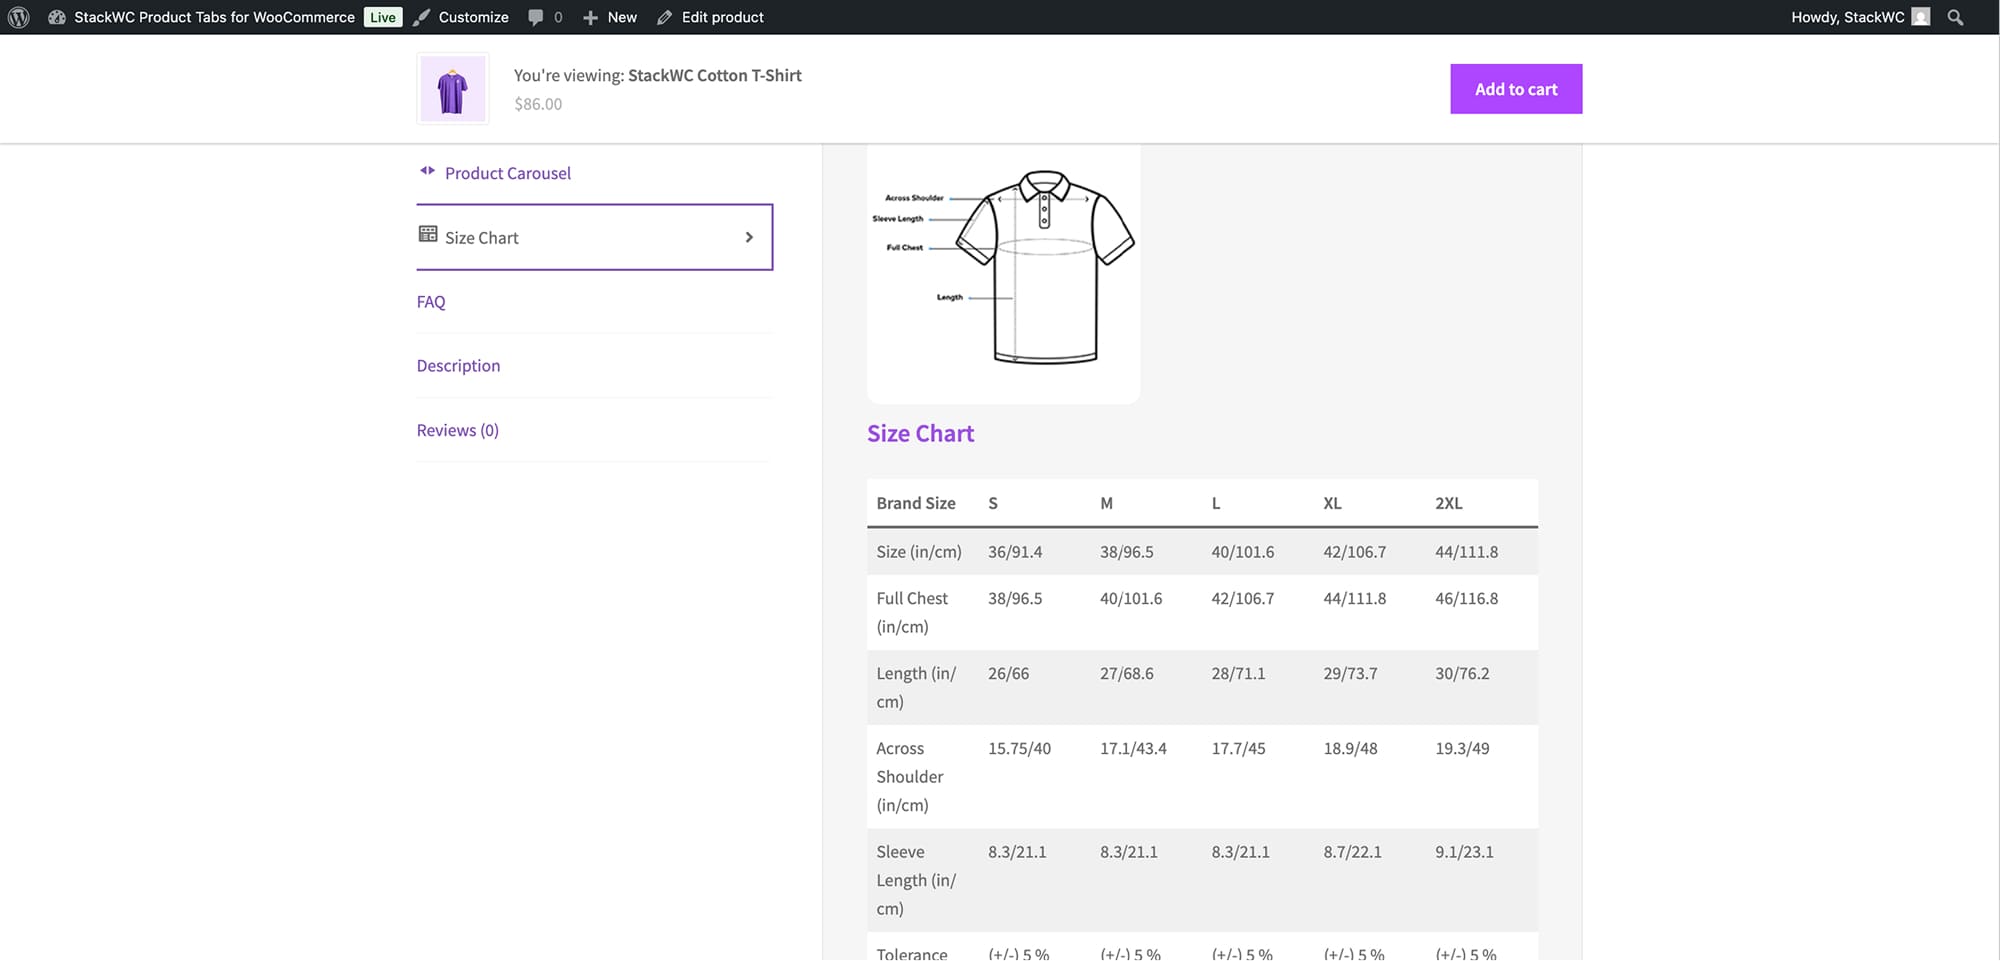Open the admin bar search magnifier
2000x961 pixels.
pos(1955,17)
